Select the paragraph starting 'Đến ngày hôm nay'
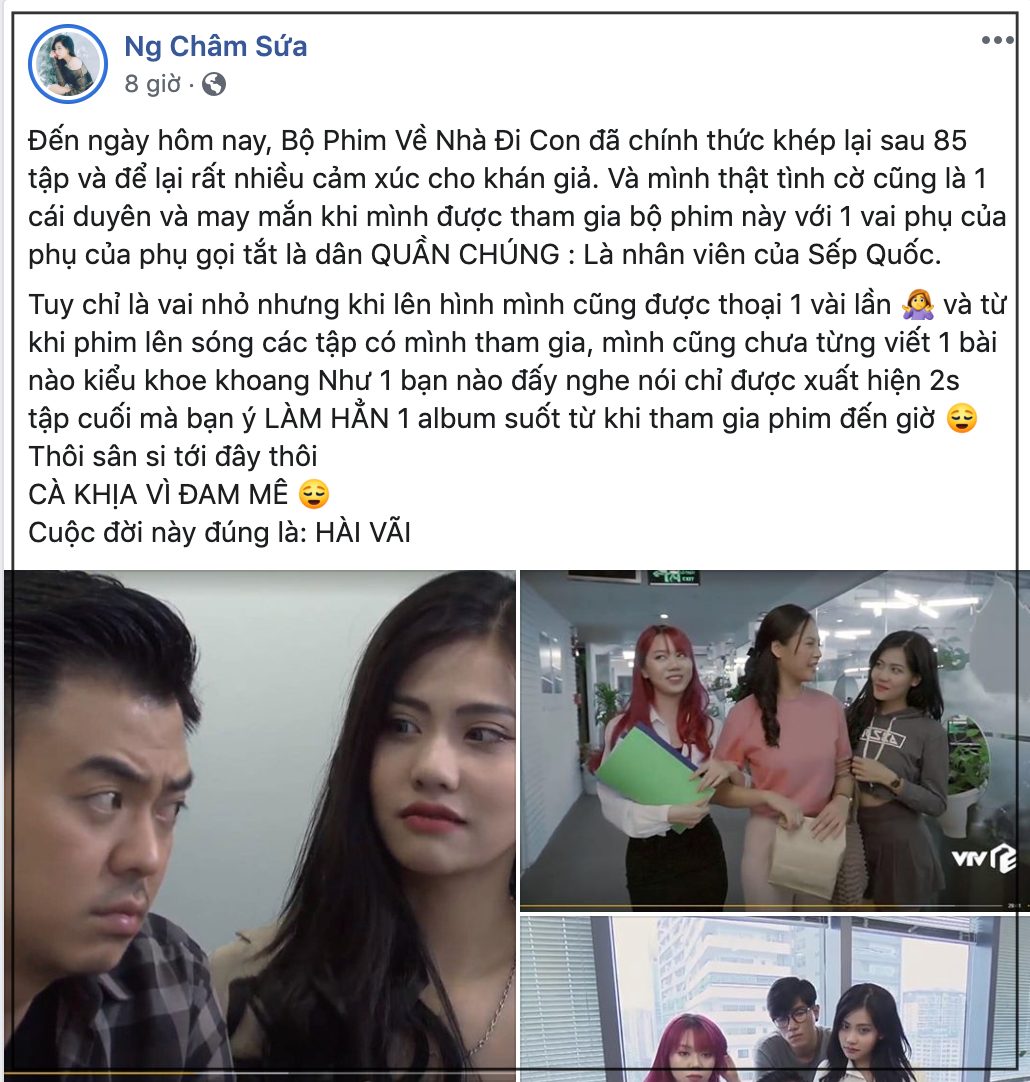This screenshot has width=1030, height=1082. coord(517,198)
